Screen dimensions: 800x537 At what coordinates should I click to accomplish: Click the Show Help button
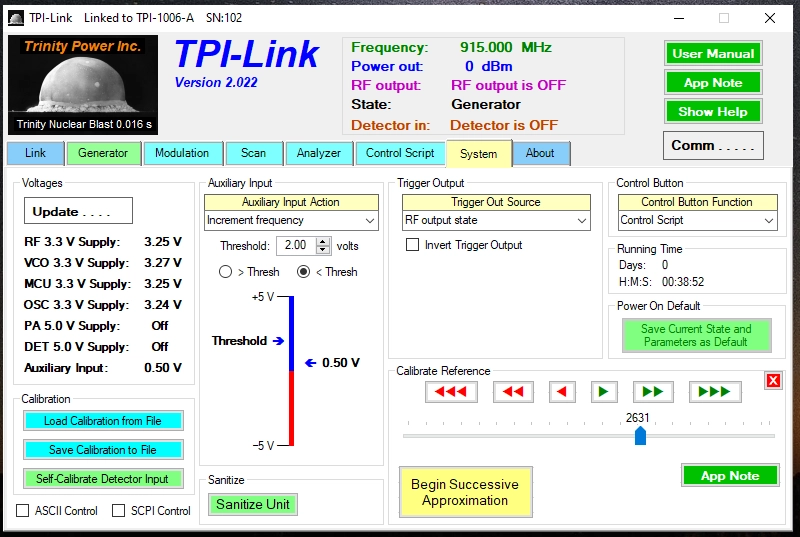713,112
